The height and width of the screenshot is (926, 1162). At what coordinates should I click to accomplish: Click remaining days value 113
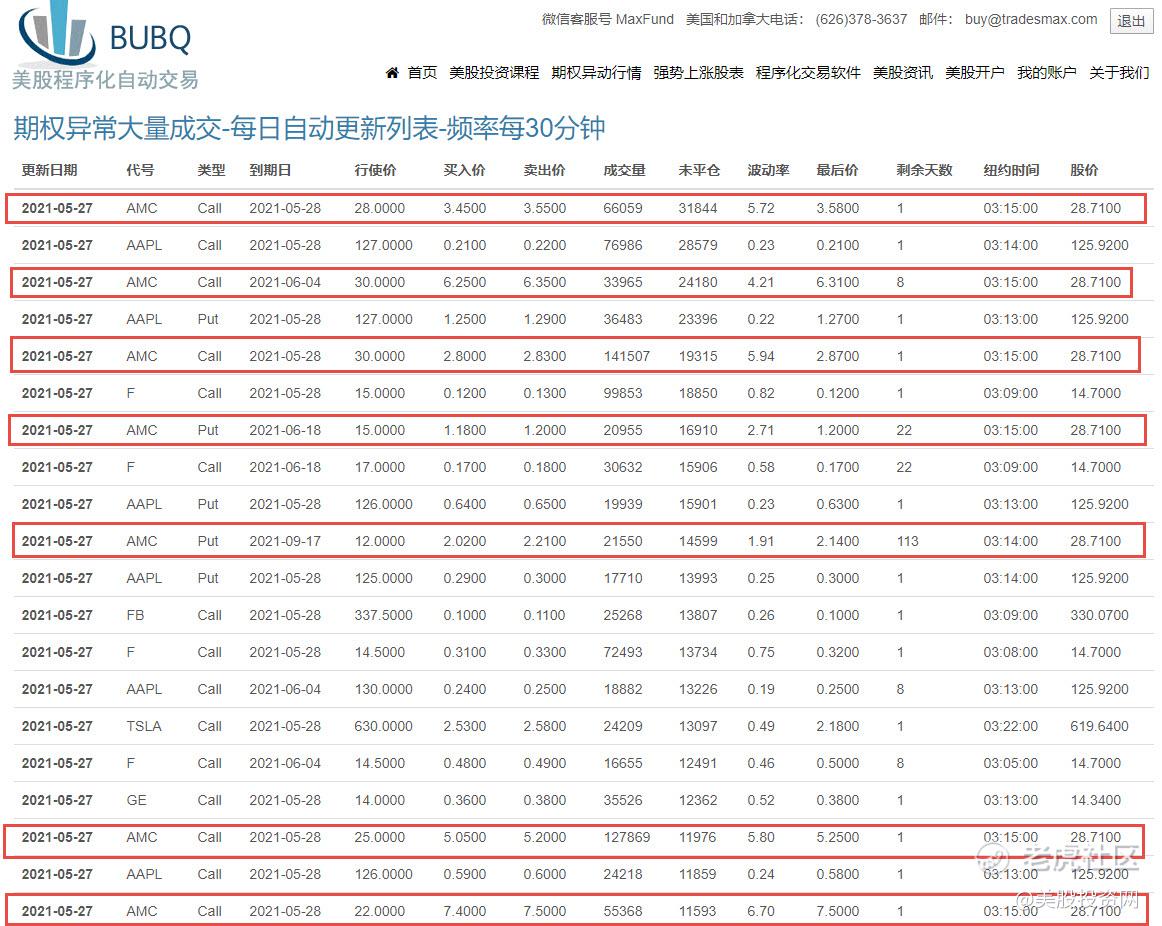click(x=907, y=542)
